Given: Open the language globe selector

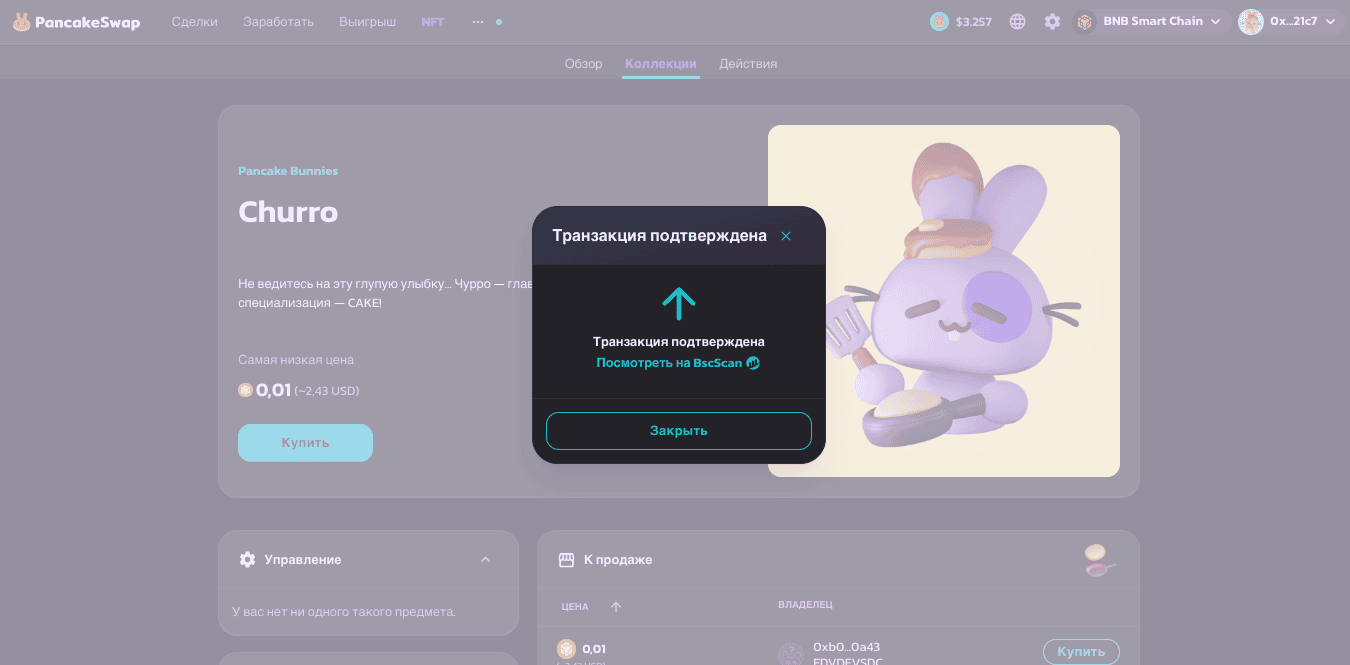Looking at the screenshot, I should coord(1017,21).
